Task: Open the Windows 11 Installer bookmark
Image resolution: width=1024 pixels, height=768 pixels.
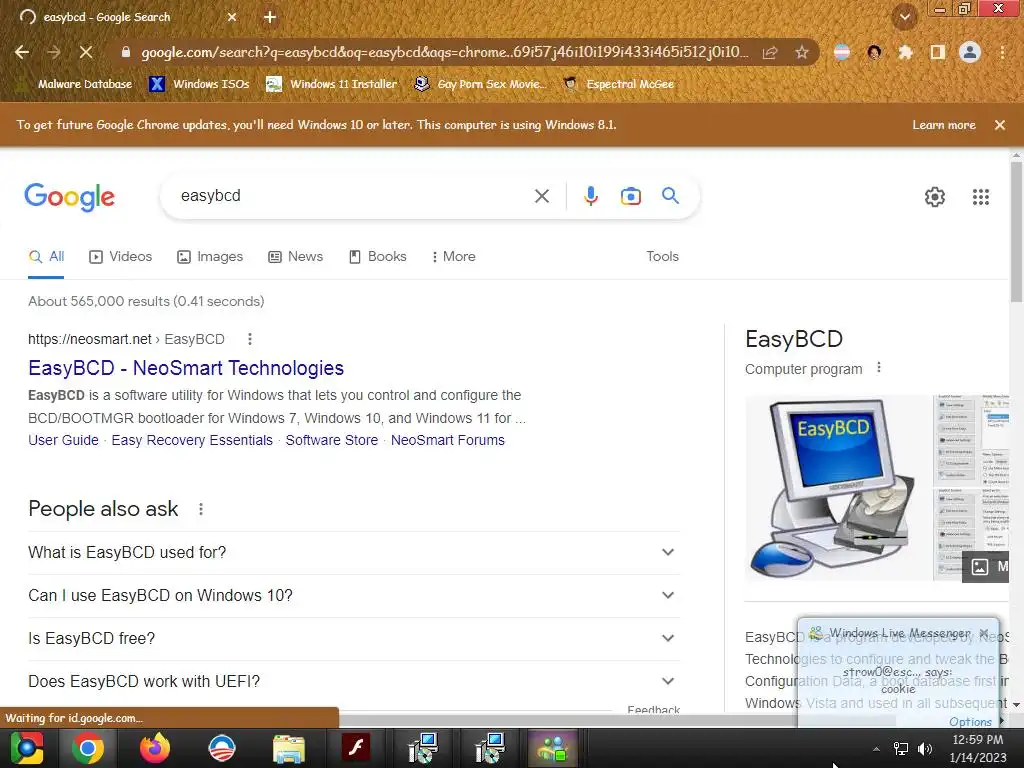Action: (332, 84)
